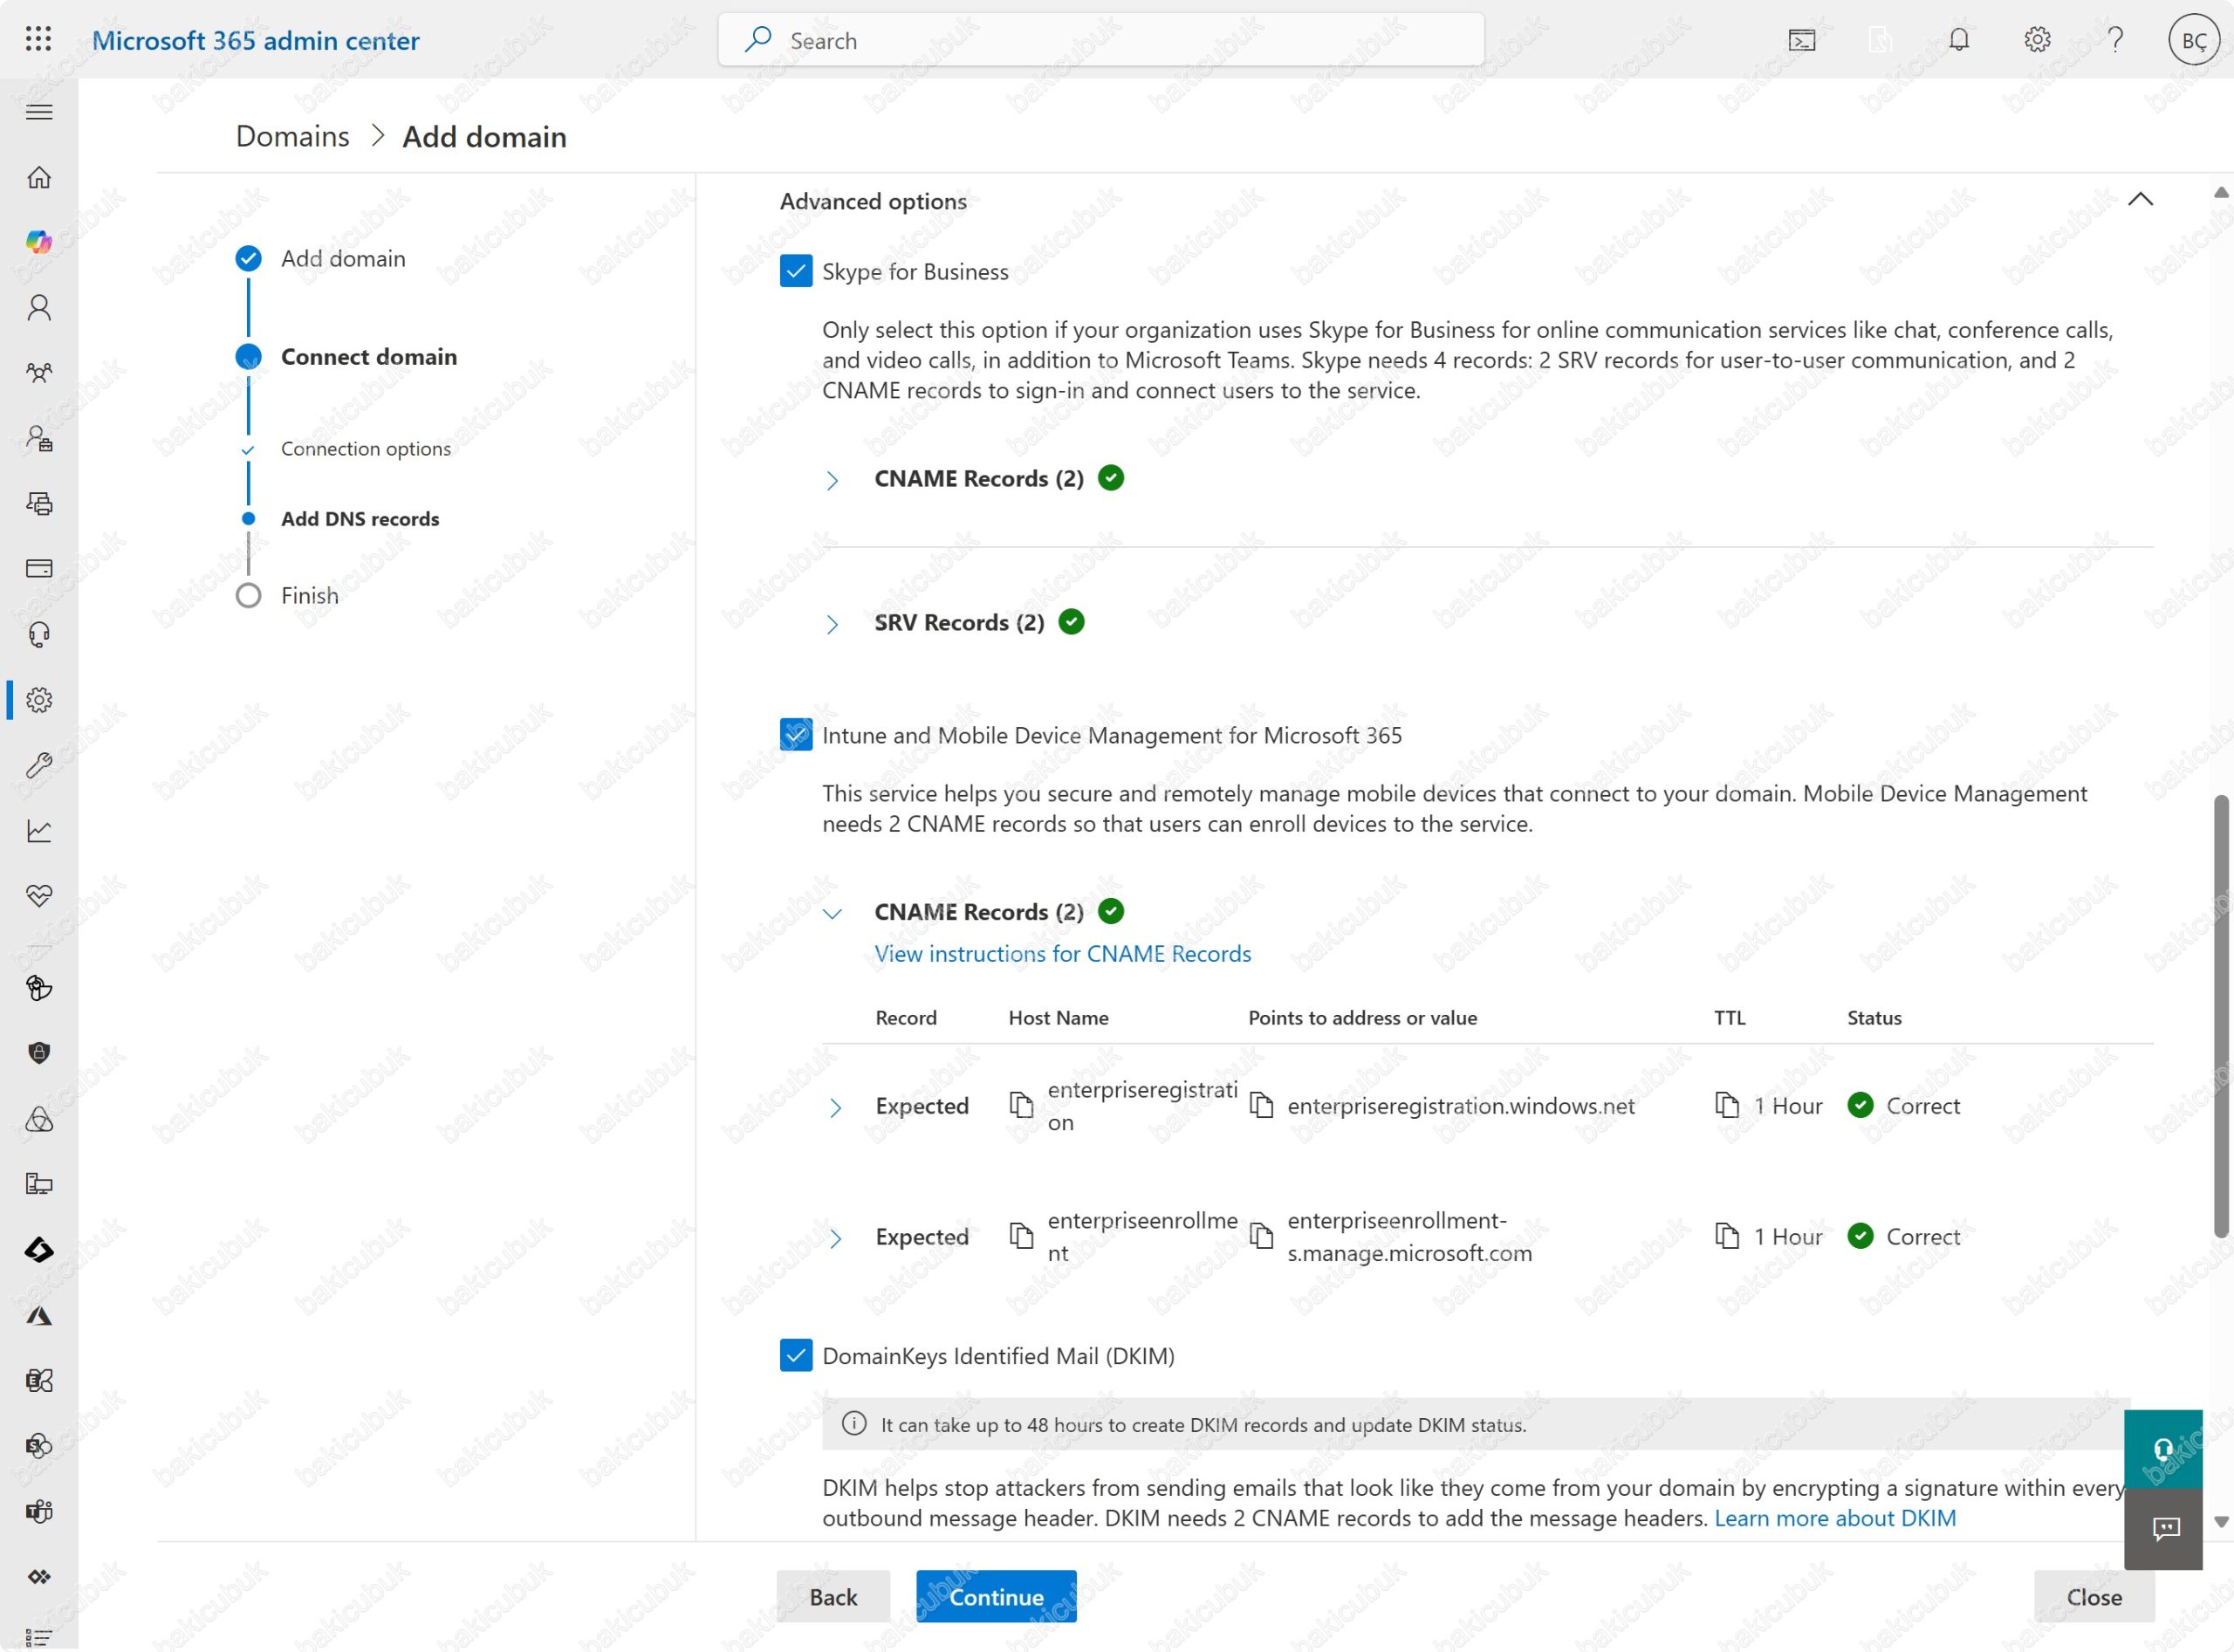
Task: Open the feedback chat icon
Action: pos(2164,1528)
